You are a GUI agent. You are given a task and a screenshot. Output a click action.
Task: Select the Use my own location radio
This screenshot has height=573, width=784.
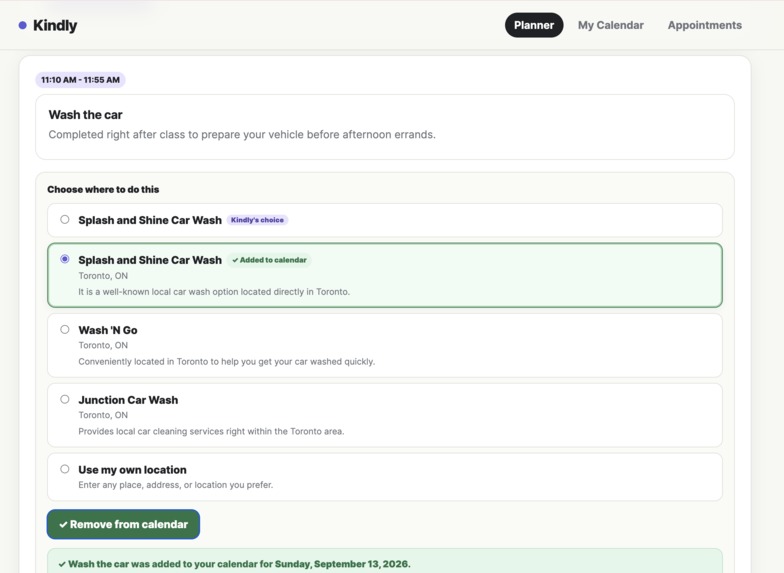(x=64, y=469)
